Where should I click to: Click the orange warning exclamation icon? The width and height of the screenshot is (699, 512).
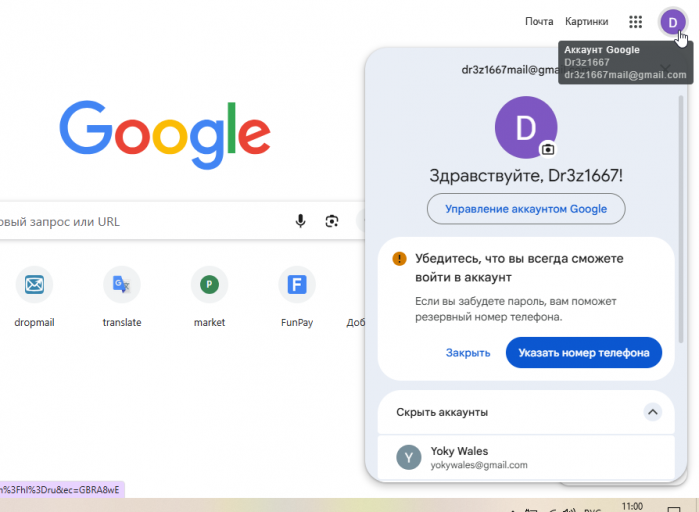click(x=399, y=258)
